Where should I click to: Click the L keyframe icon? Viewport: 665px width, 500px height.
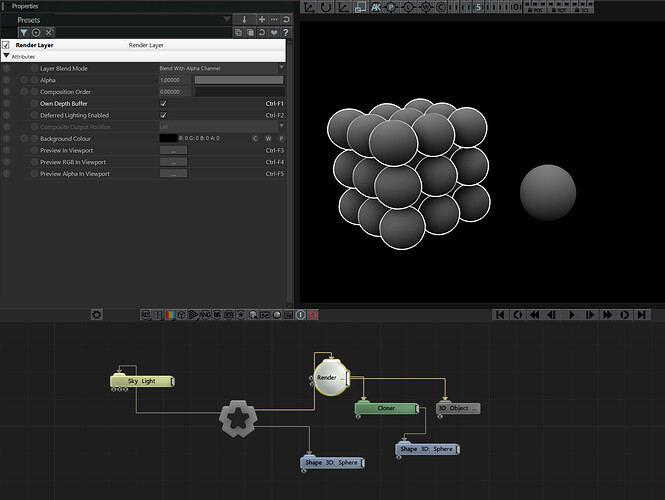click(408, 7)
